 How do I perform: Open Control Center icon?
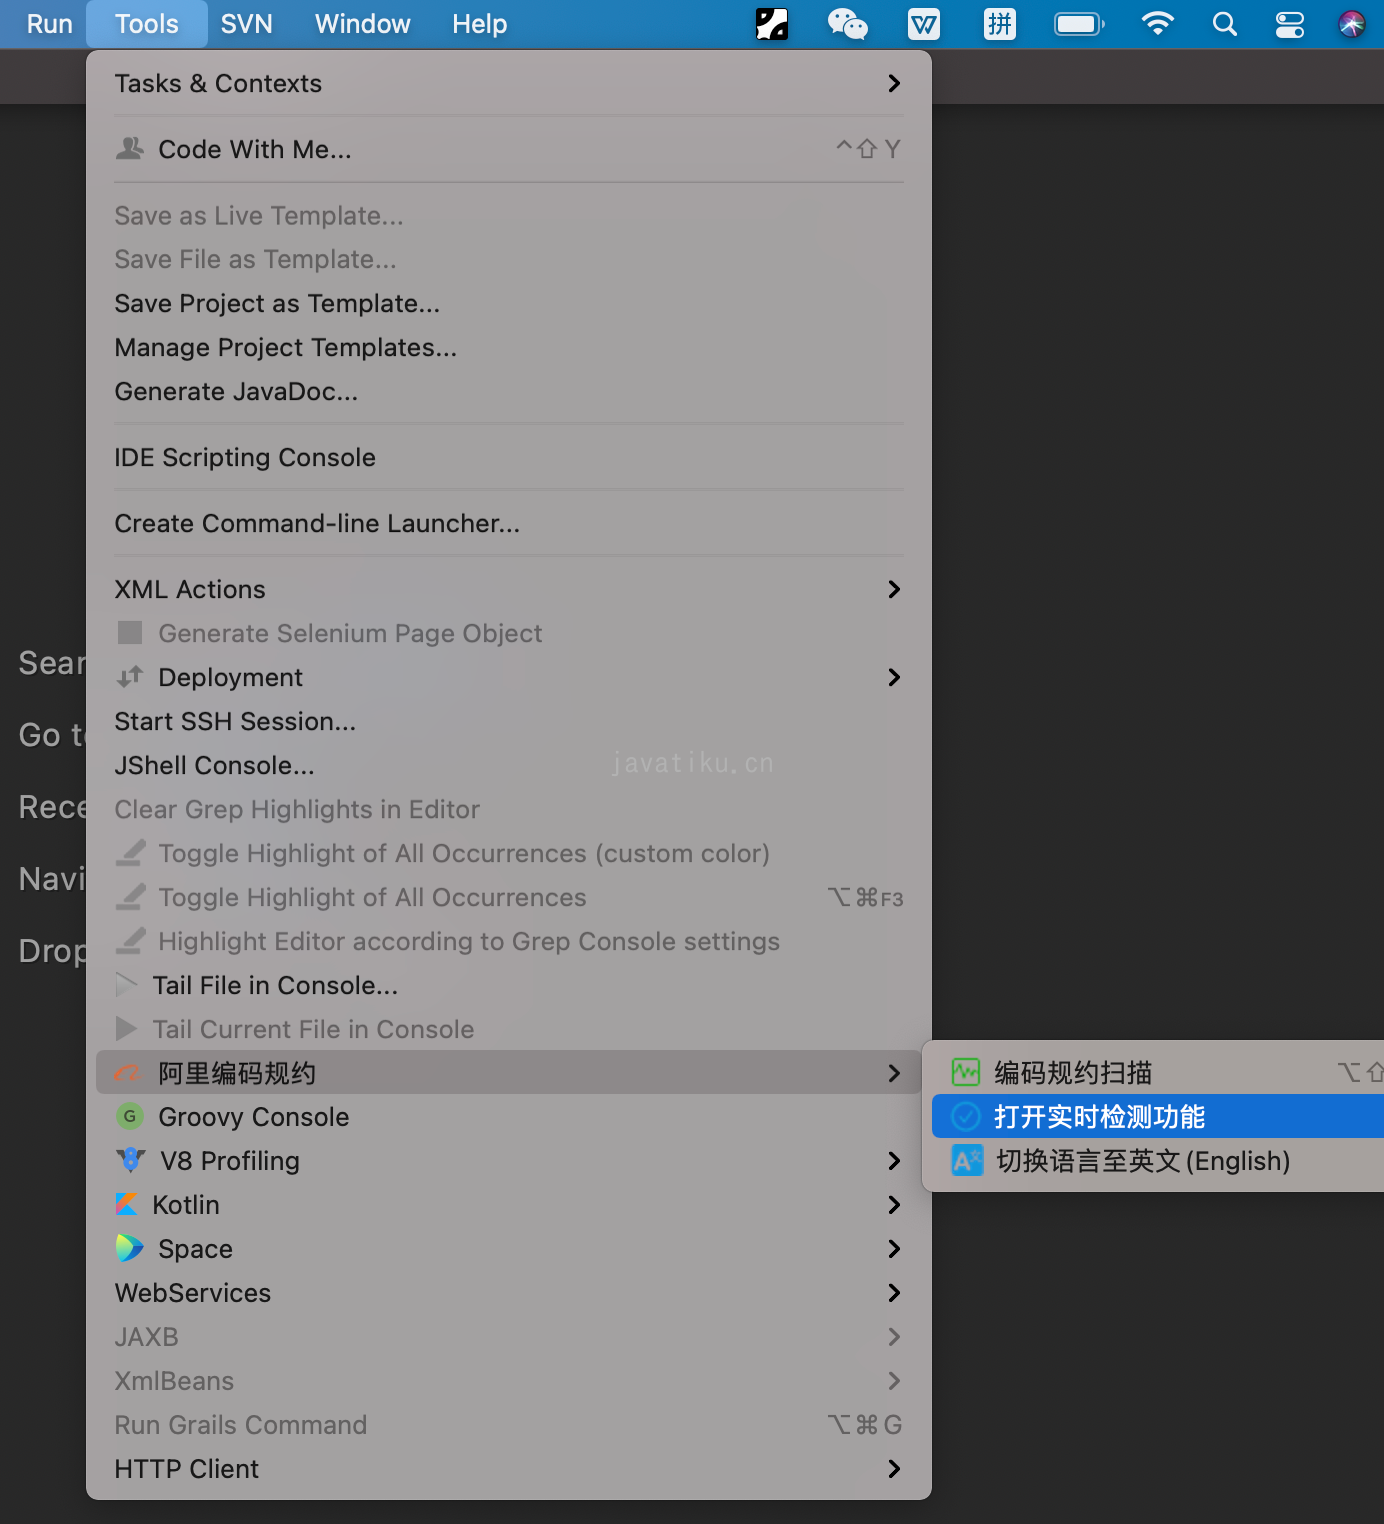[x=1290, y=24]
